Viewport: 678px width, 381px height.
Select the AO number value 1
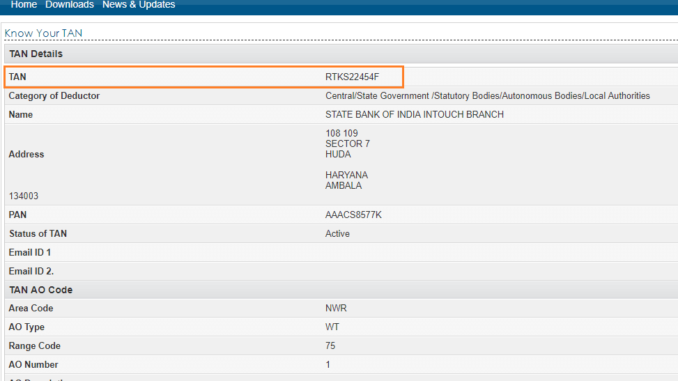point(328,365)
